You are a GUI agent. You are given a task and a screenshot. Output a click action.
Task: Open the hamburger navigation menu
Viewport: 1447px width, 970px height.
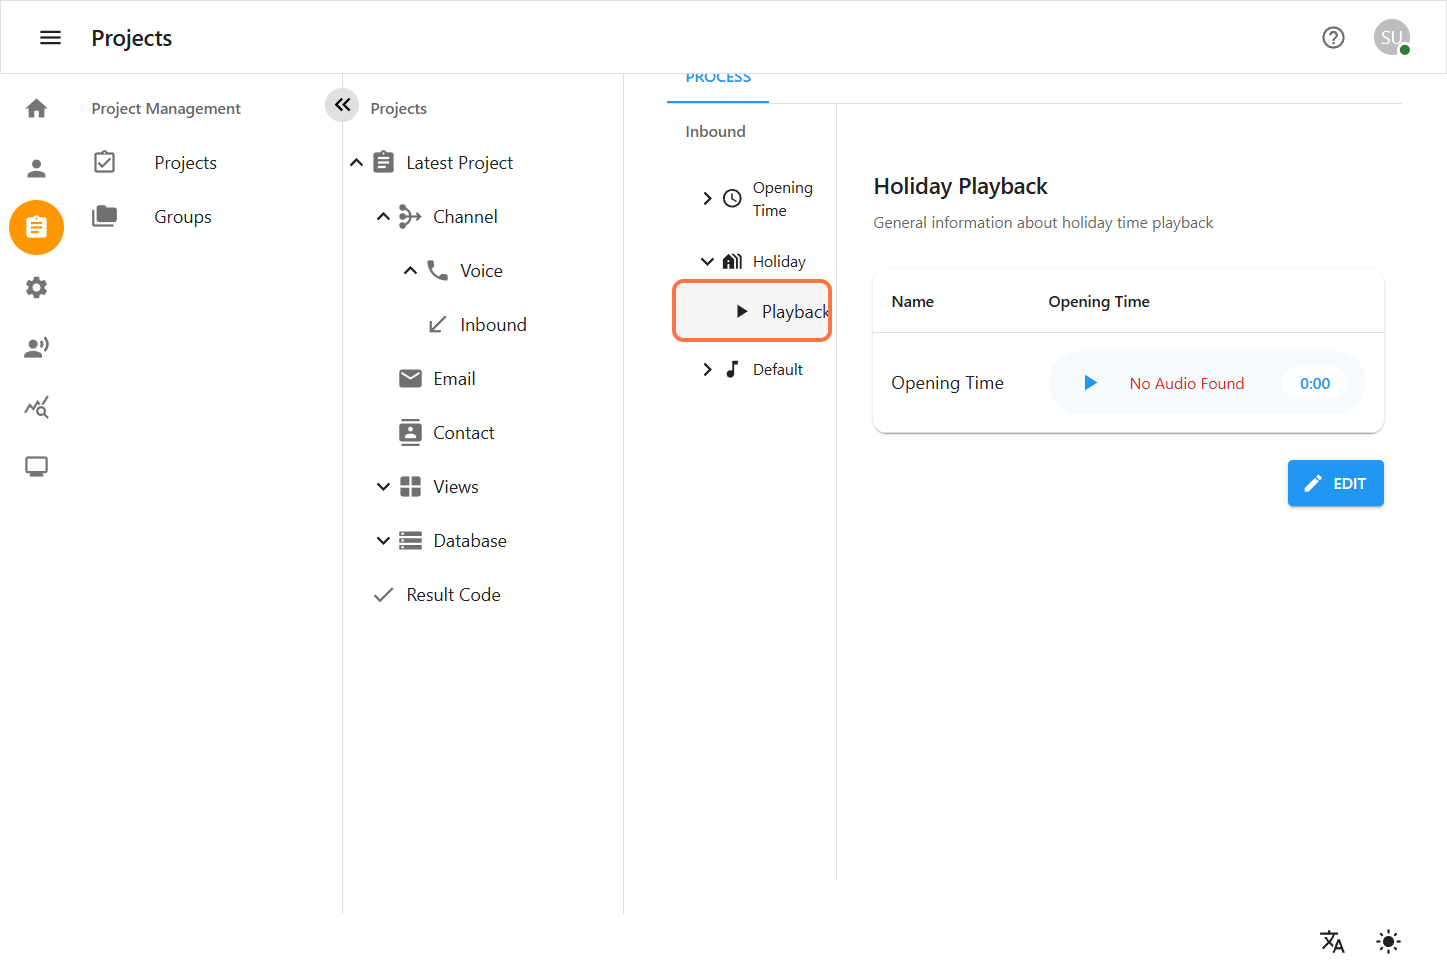pyautogui.click(x=50, y=38)
